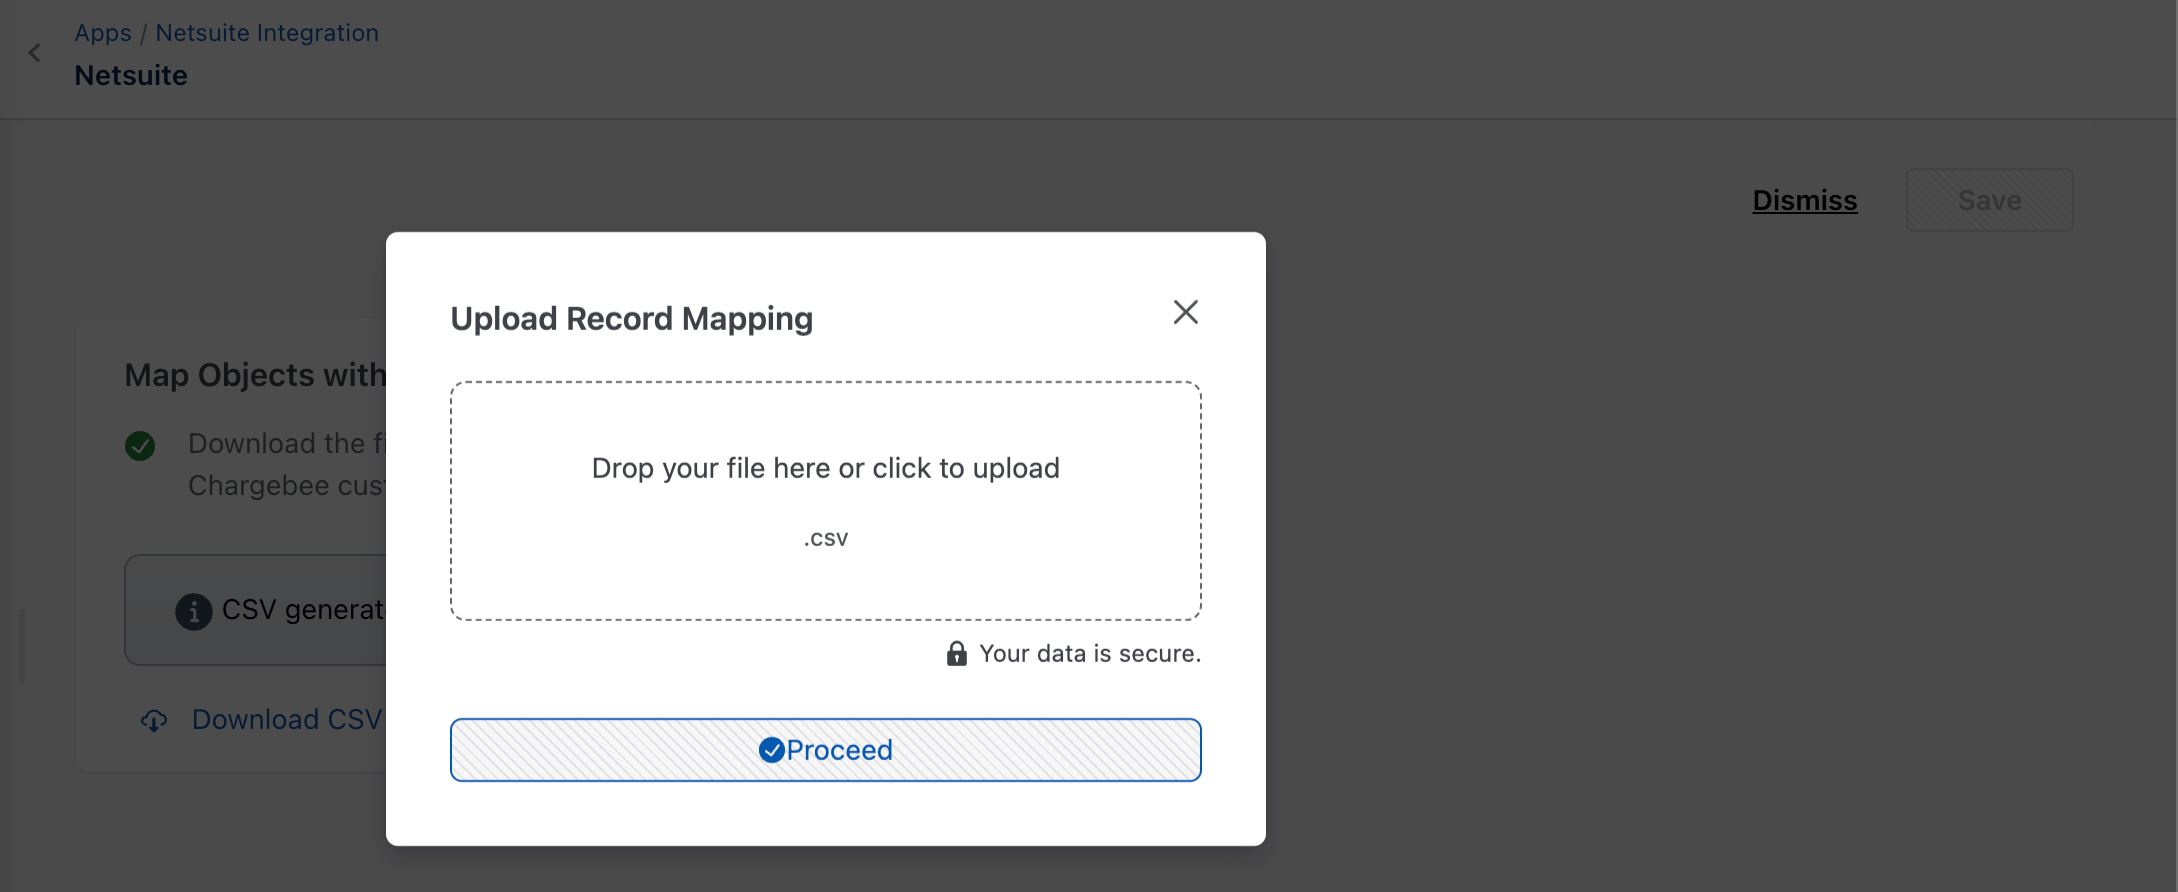Click the Netsuite page title

[x=131, y=76]
